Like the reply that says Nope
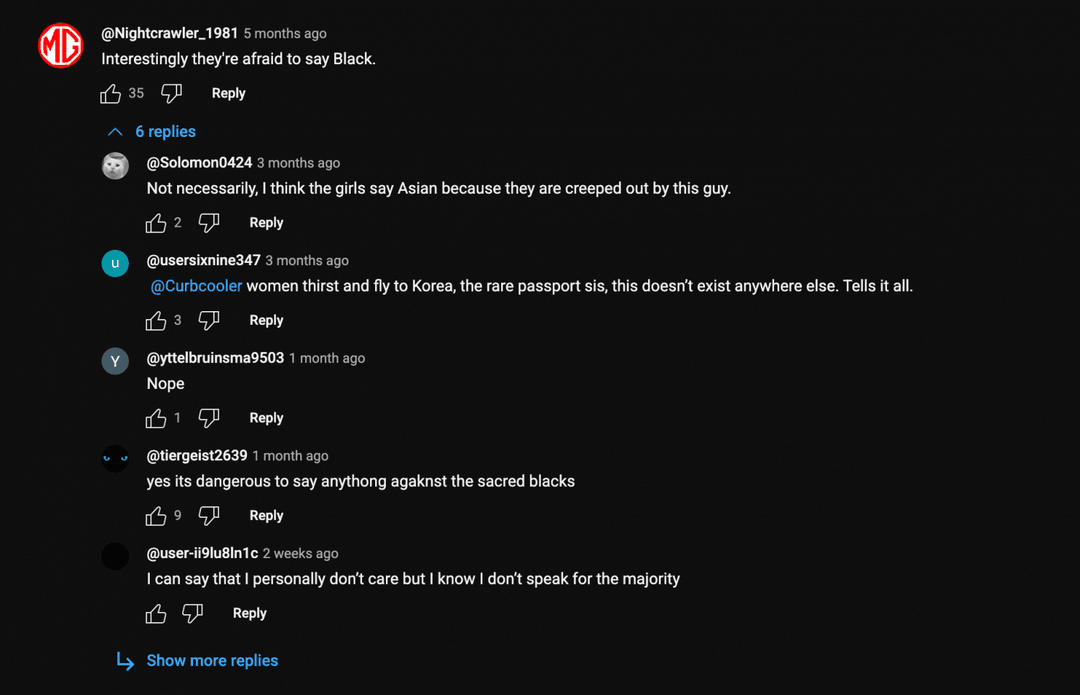The width and height of the screenshot is (1080, 695). pos(156,417)
